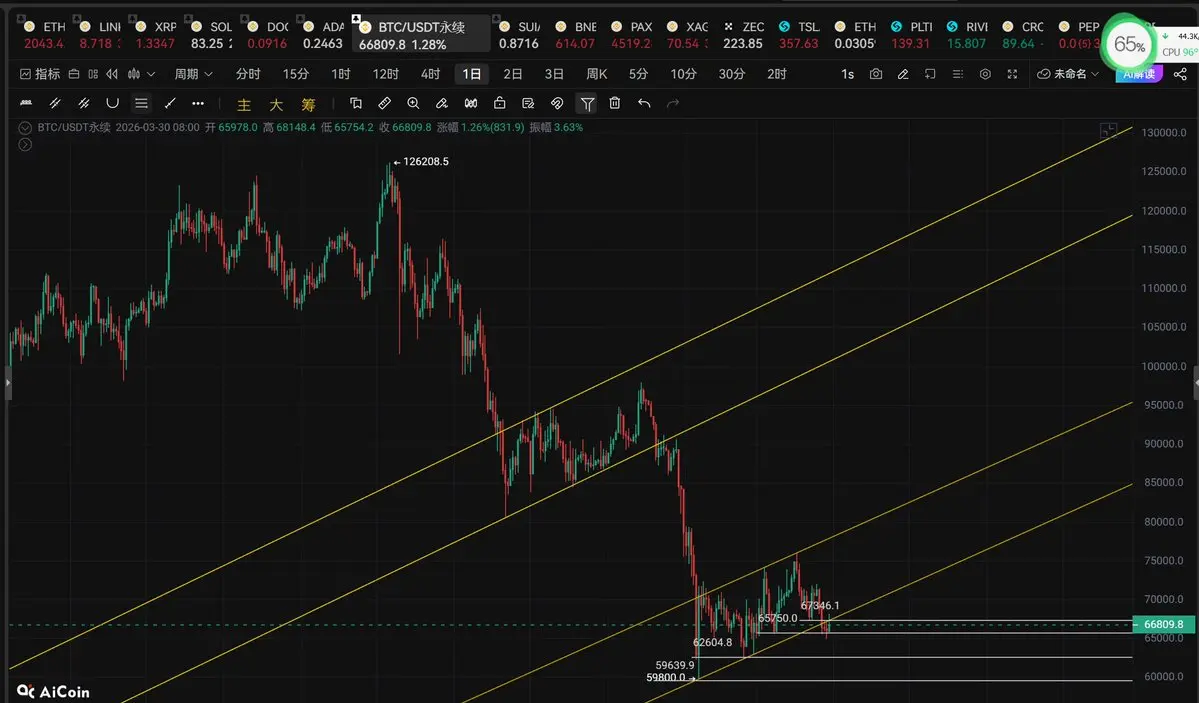Toggle the 主 indicator button
This screenshot has width=1199, height=703.
[x=244, y=105]
